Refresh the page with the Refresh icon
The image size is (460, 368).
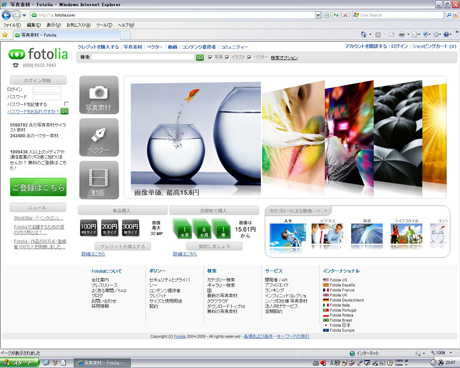click(336, 15)
